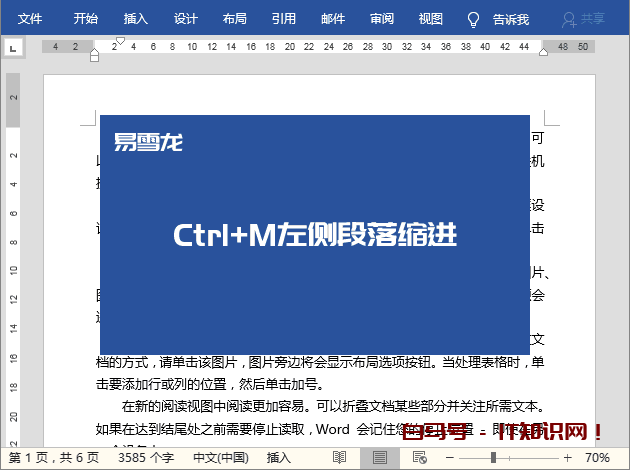The height and width of the screenshot is (470, 630).
Task: Click the zoom out minus button
Action: [452, 457]
